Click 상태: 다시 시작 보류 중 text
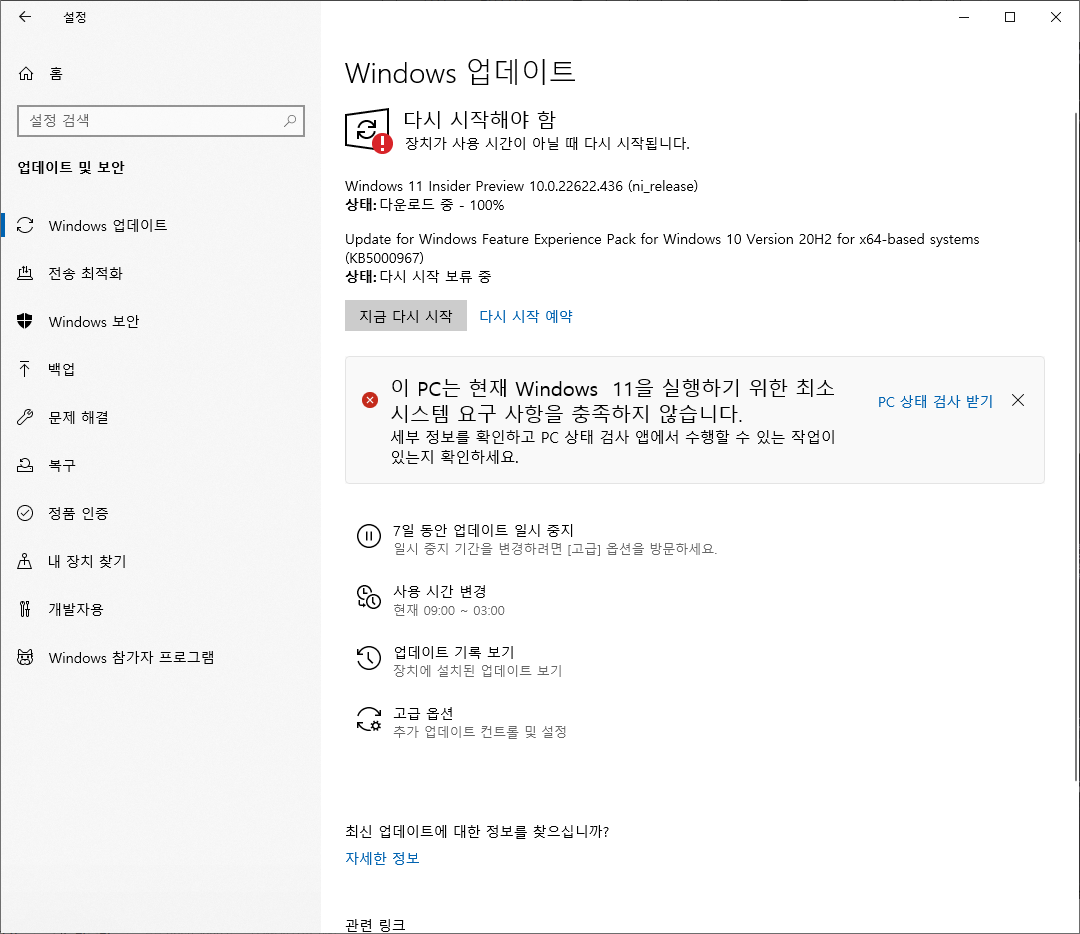The height and width of the screenshot is (934, 1080). pos(418,277)
